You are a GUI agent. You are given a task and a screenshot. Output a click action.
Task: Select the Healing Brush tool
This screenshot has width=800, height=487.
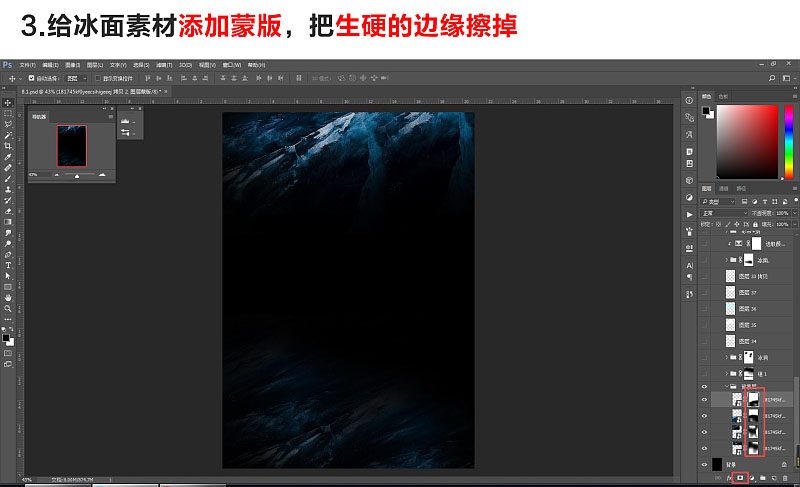(x=8, y=168)
